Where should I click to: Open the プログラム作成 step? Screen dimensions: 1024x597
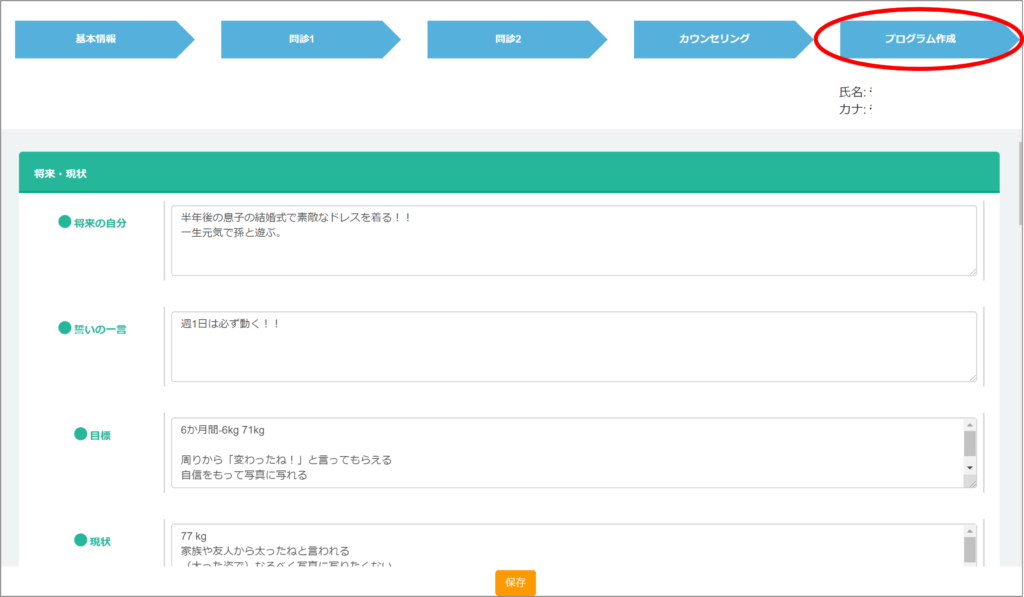[x=920, y=39]
